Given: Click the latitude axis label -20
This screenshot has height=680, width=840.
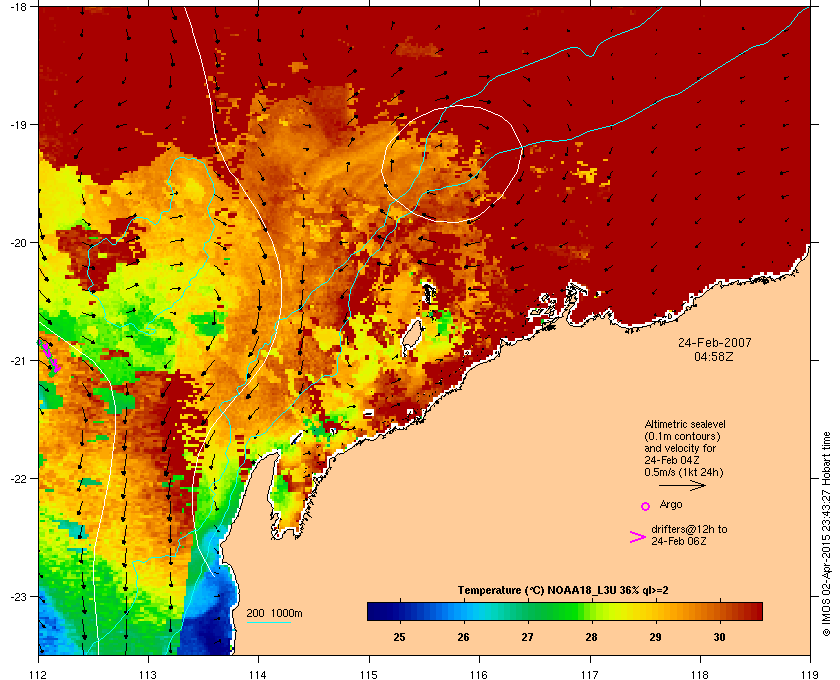Looking at the screenshot, I should tap(19, 242).
